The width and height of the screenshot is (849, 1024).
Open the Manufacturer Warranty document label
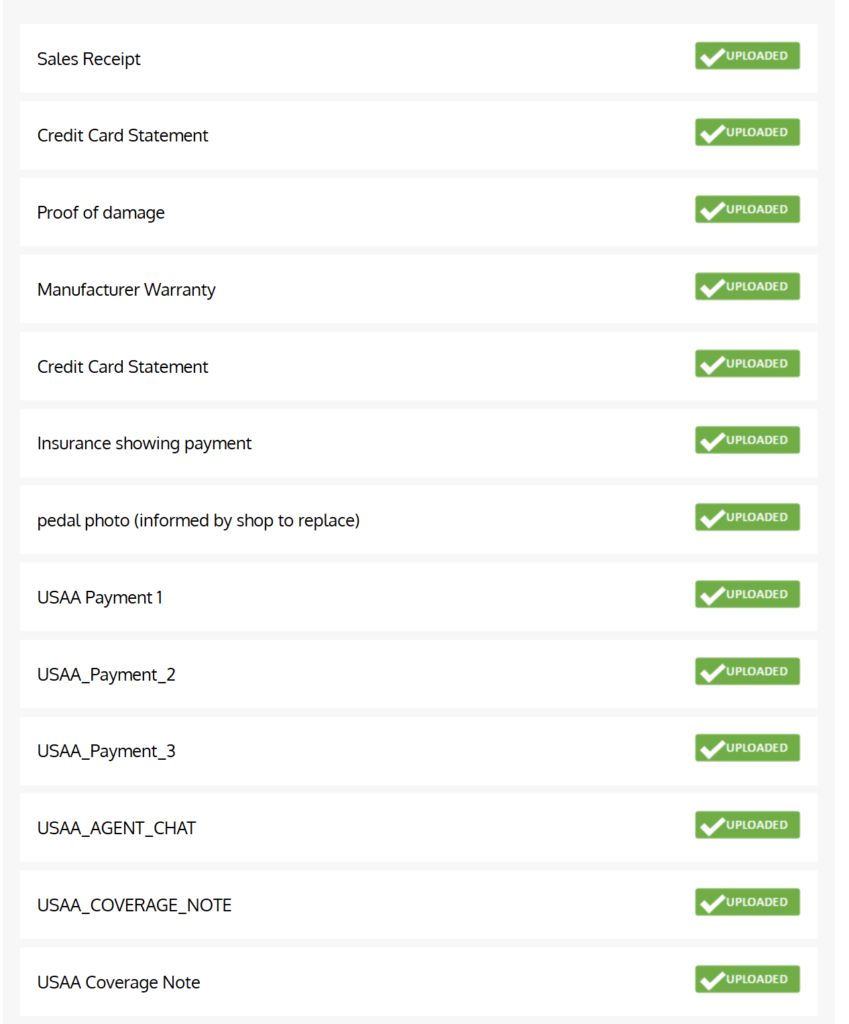[126, 290]
